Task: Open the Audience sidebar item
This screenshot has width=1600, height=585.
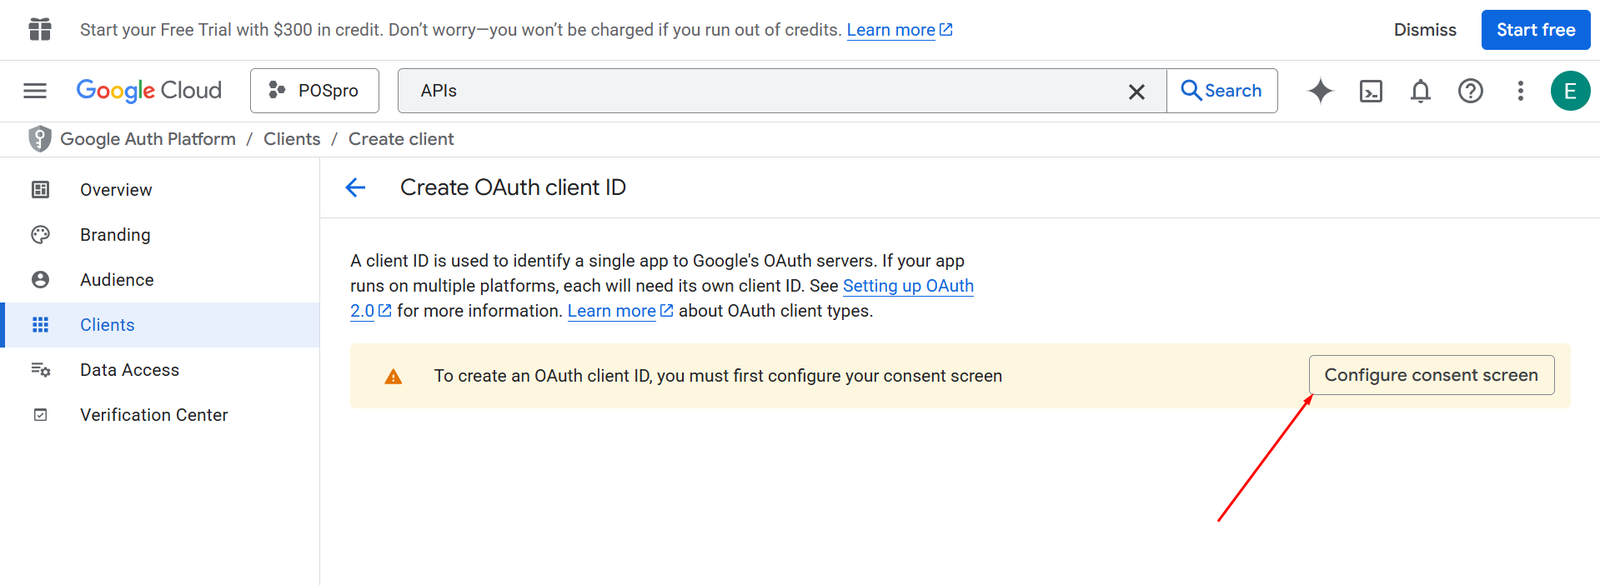Action: point(117,280)
